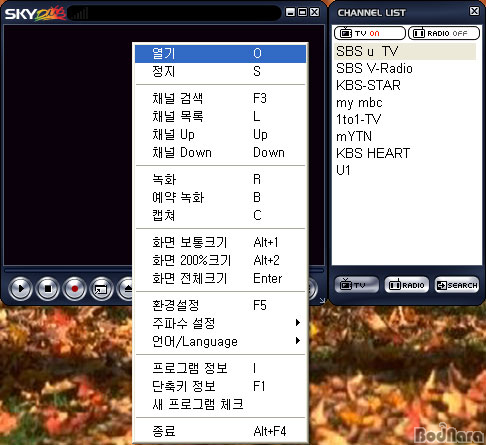Viewport: 486px width, 445px height.
Task: Choose 예약 녹화 menu entry
Action: pyautogui.click(x=220, y=197)
